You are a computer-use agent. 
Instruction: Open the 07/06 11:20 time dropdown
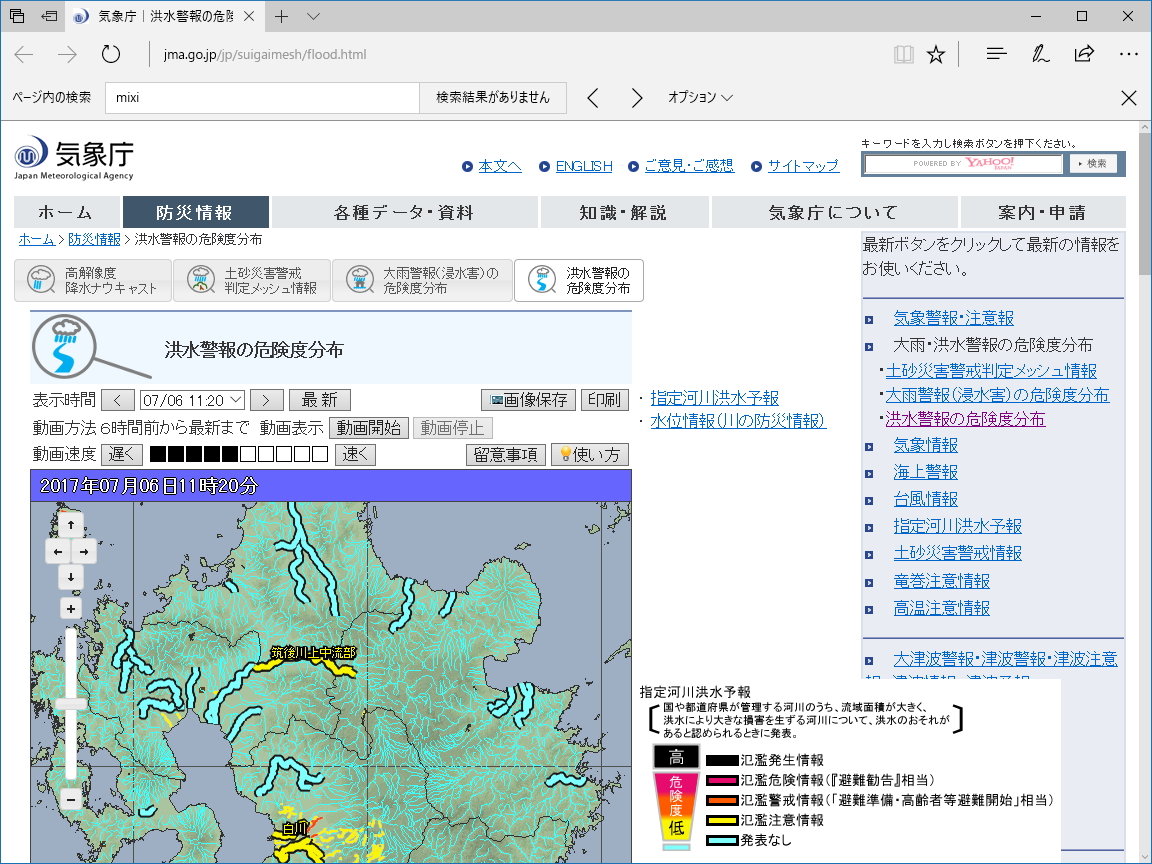point(191,399)
